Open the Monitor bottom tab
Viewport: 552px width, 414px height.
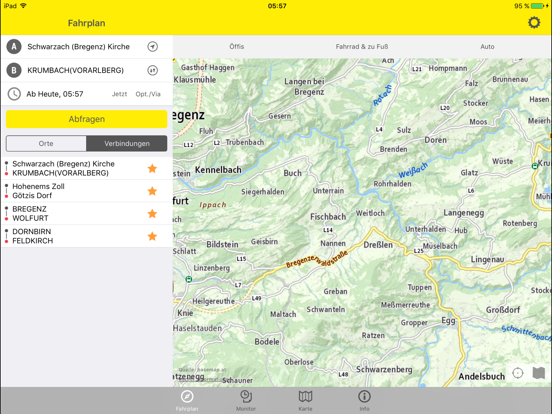pyautogui.click(x=246, y=401)
